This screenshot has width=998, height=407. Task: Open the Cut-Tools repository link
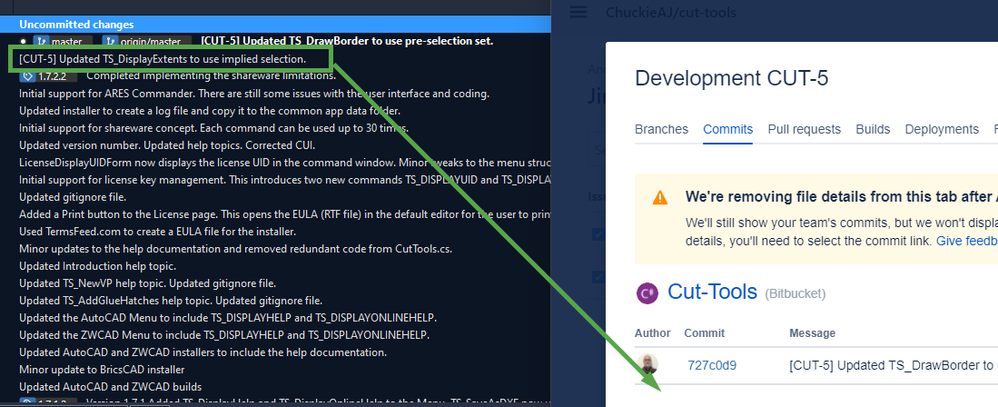click(x=712, y=292)
